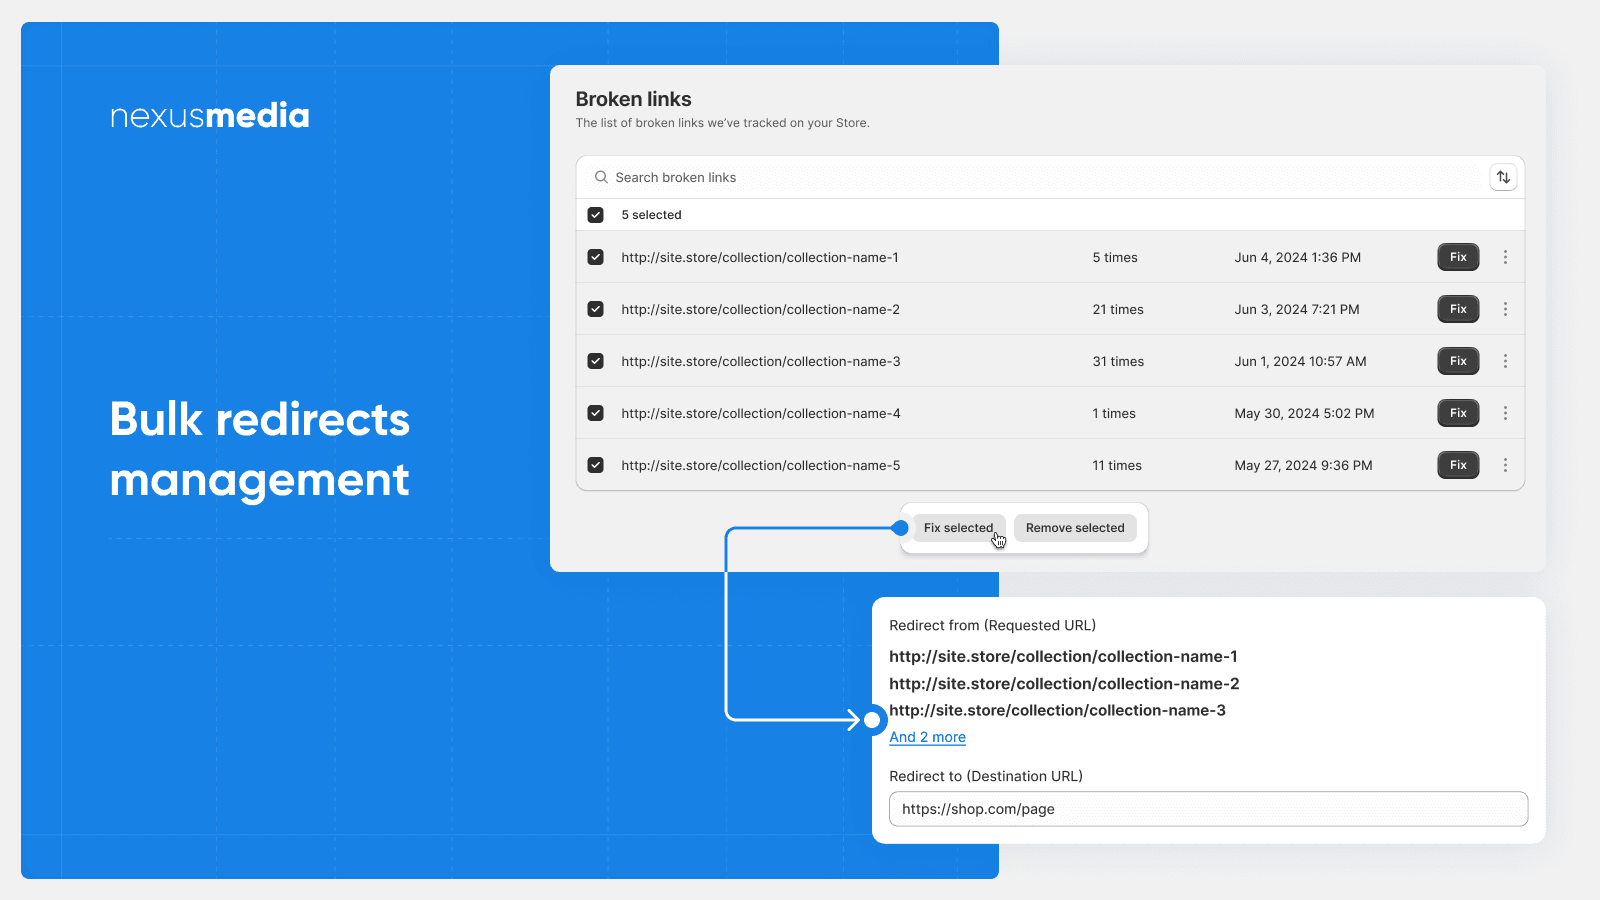Click the magnifier icon in the search bar

point(601,177)
